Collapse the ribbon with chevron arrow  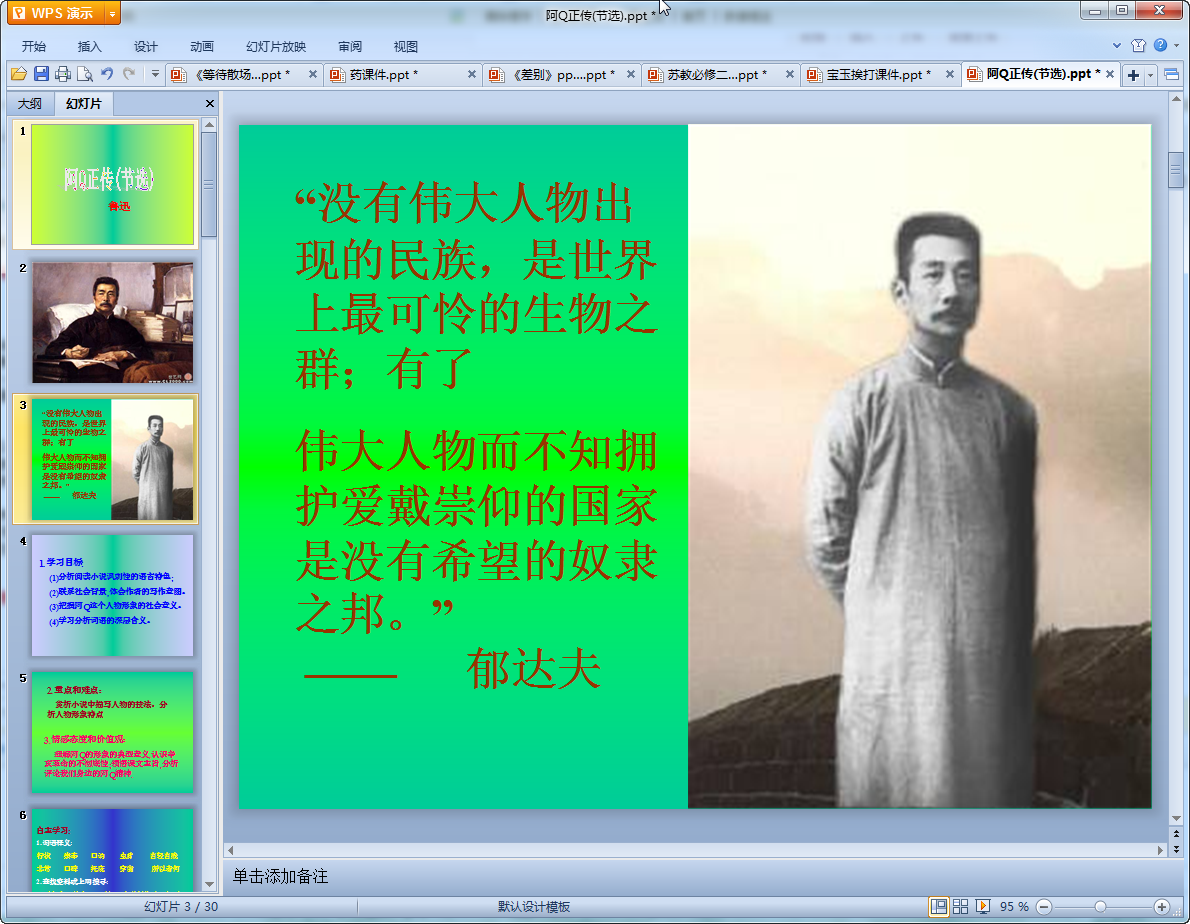(x=1116, y=46)
